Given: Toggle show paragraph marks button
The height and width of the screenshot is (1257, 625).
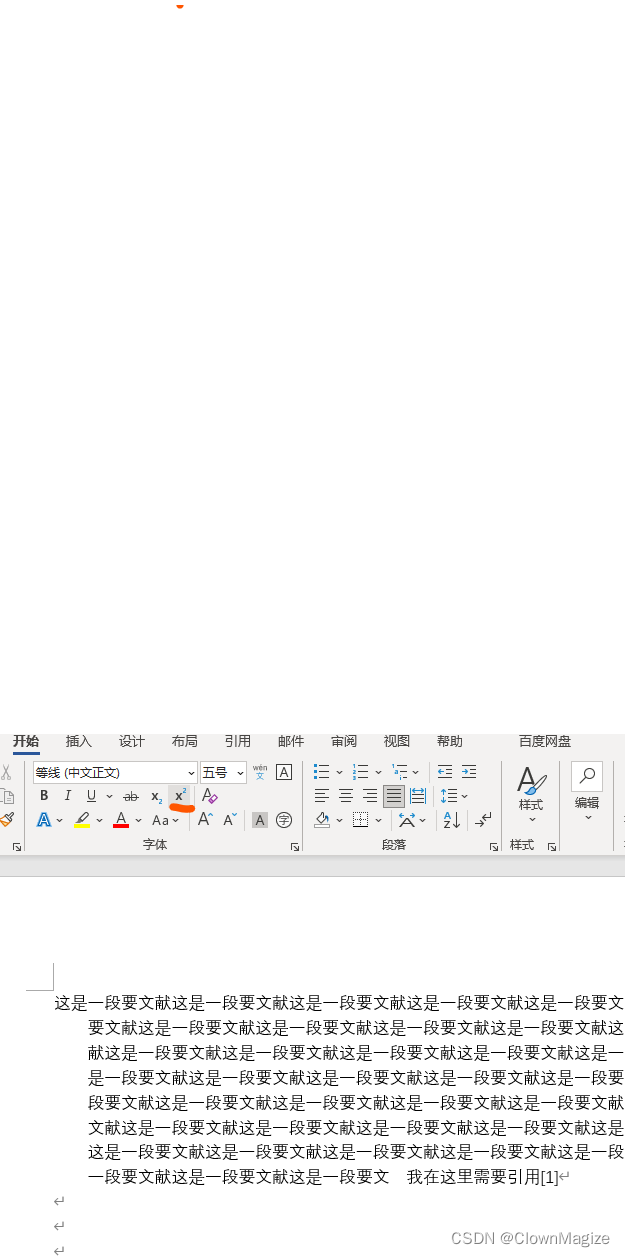Looking at the screenshot, I should click(484, 820).
